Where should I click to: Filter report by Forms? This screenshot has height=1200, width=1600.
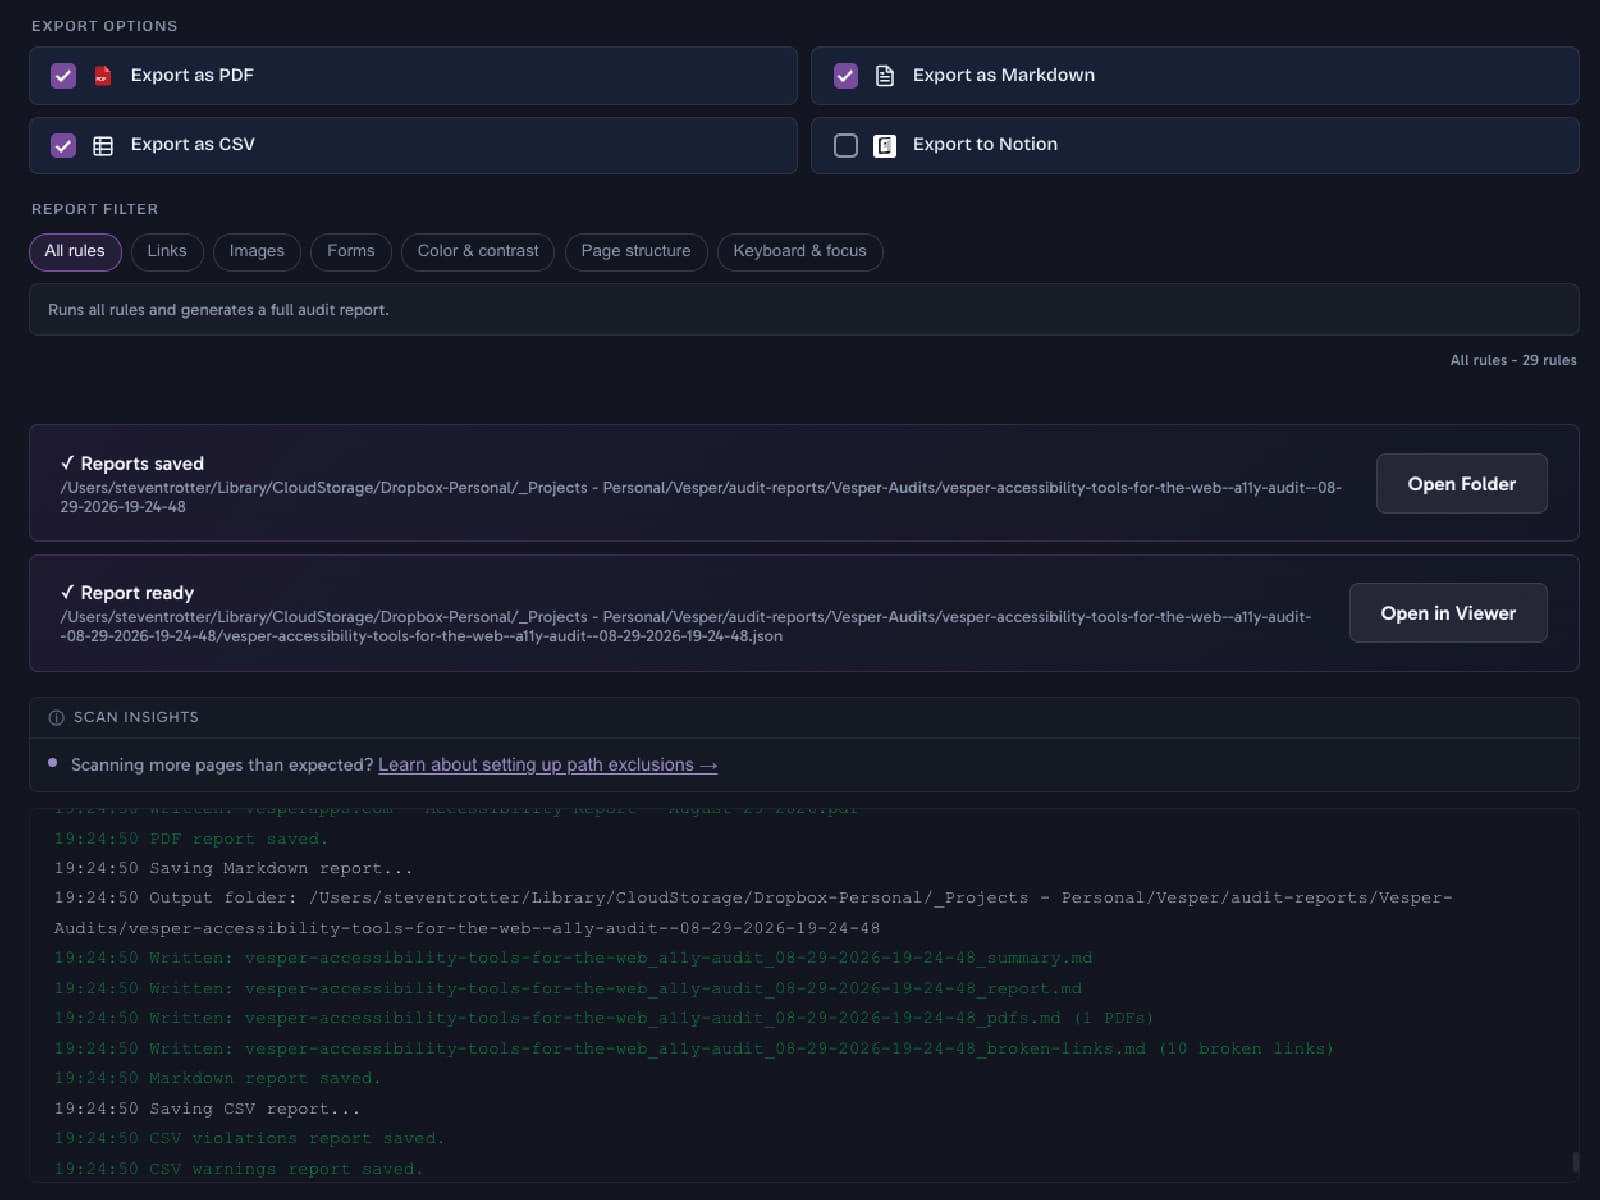351,252
